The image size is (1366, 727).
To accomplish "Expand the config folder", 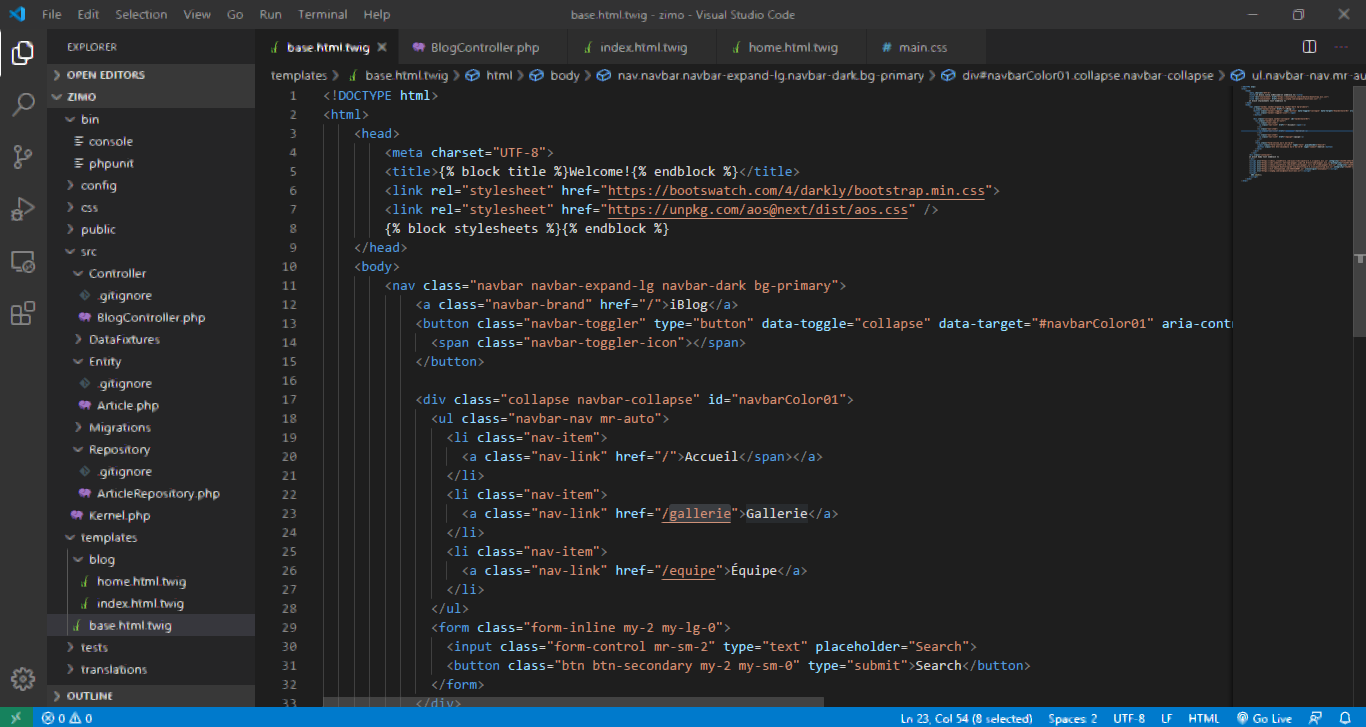I will coord(98,185).
